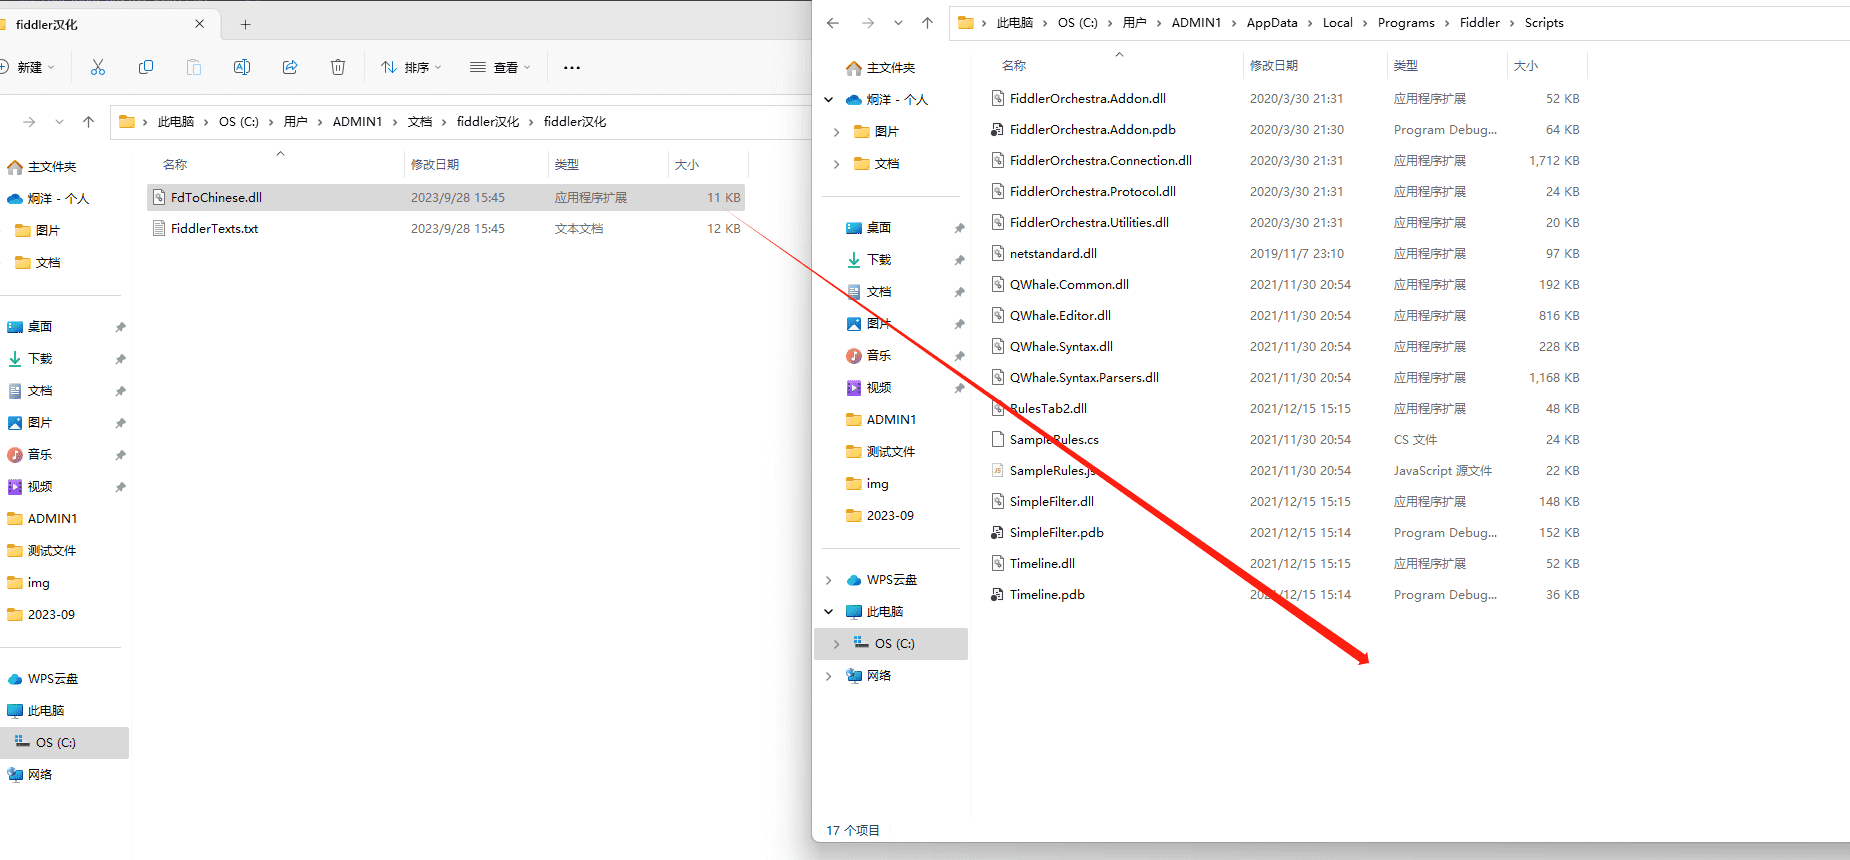Viewport: 1850px width, 860px height.
Task: Click the Paste icon in left window toolbar
Action: coord(194,67)
